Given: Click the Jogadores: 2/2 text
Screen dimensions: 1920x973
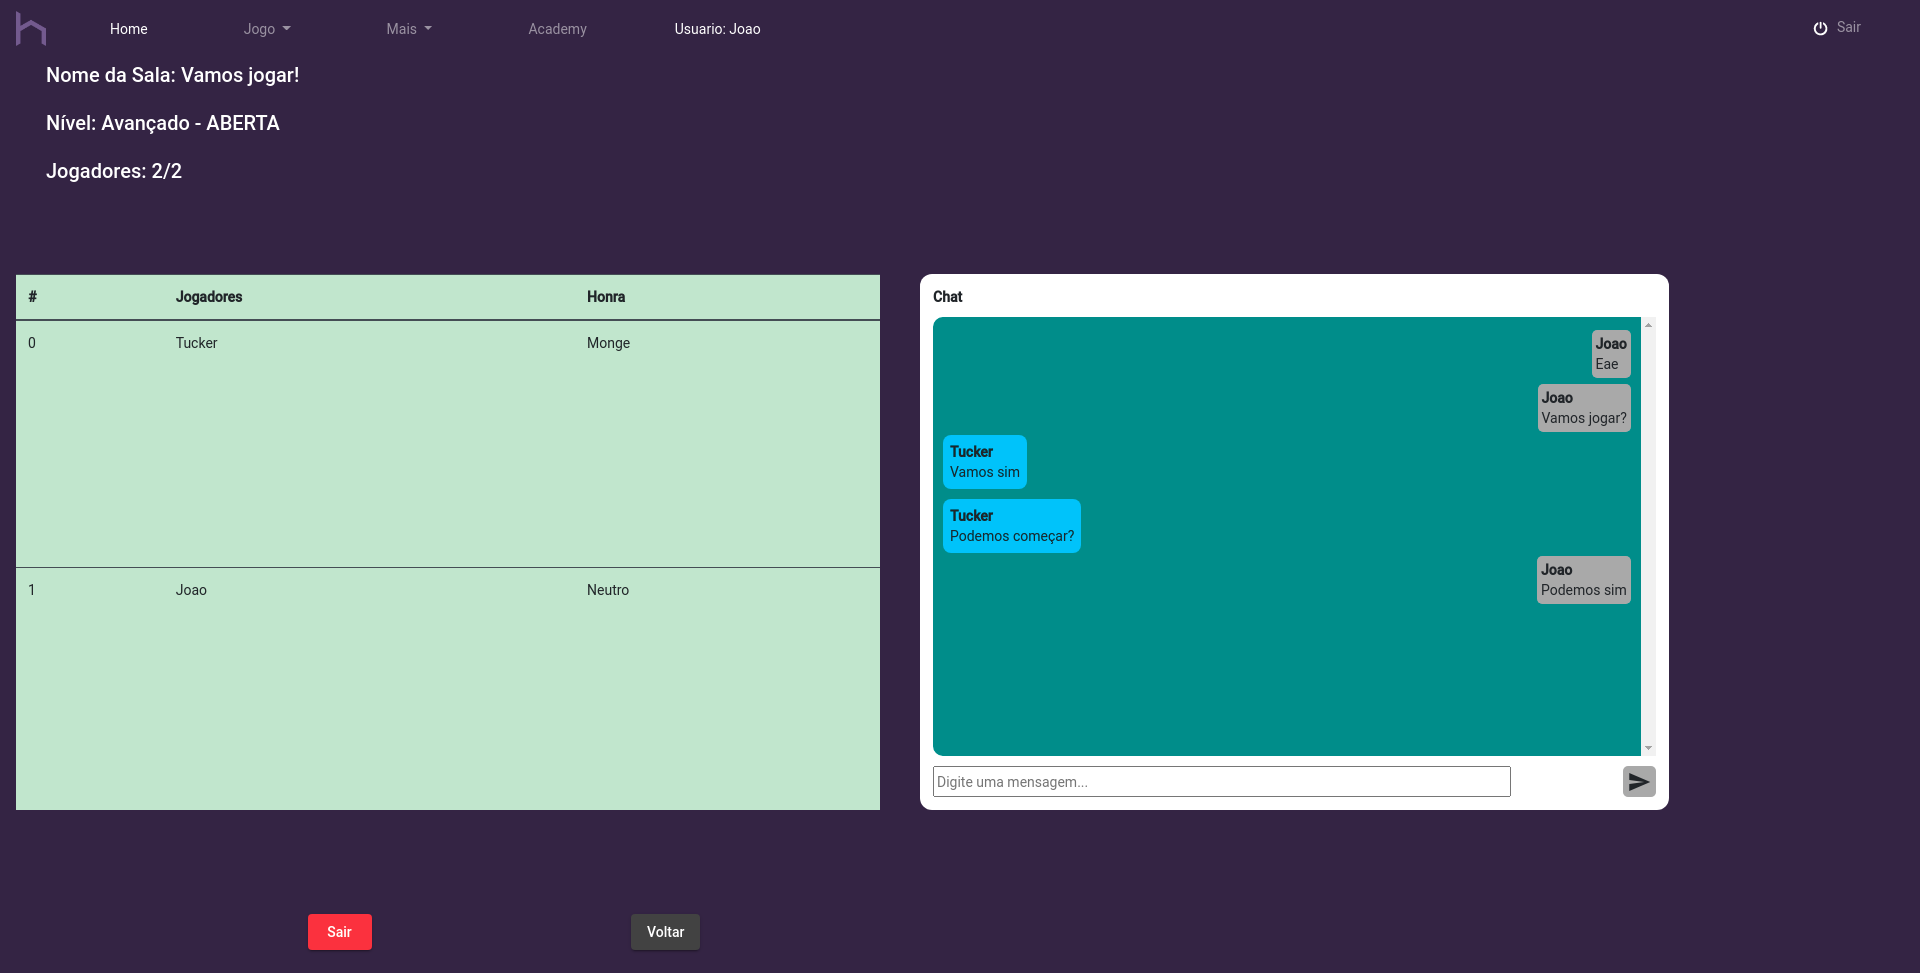Looking at the screenshot, I should click(114, 171).
